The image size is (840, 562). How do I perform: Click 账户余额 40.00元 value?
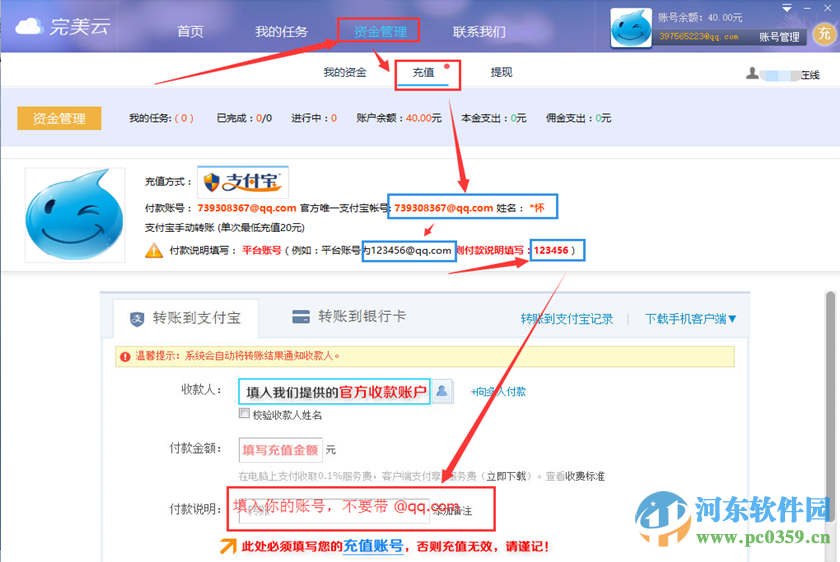pyautogui.click(x=423, y=118)
